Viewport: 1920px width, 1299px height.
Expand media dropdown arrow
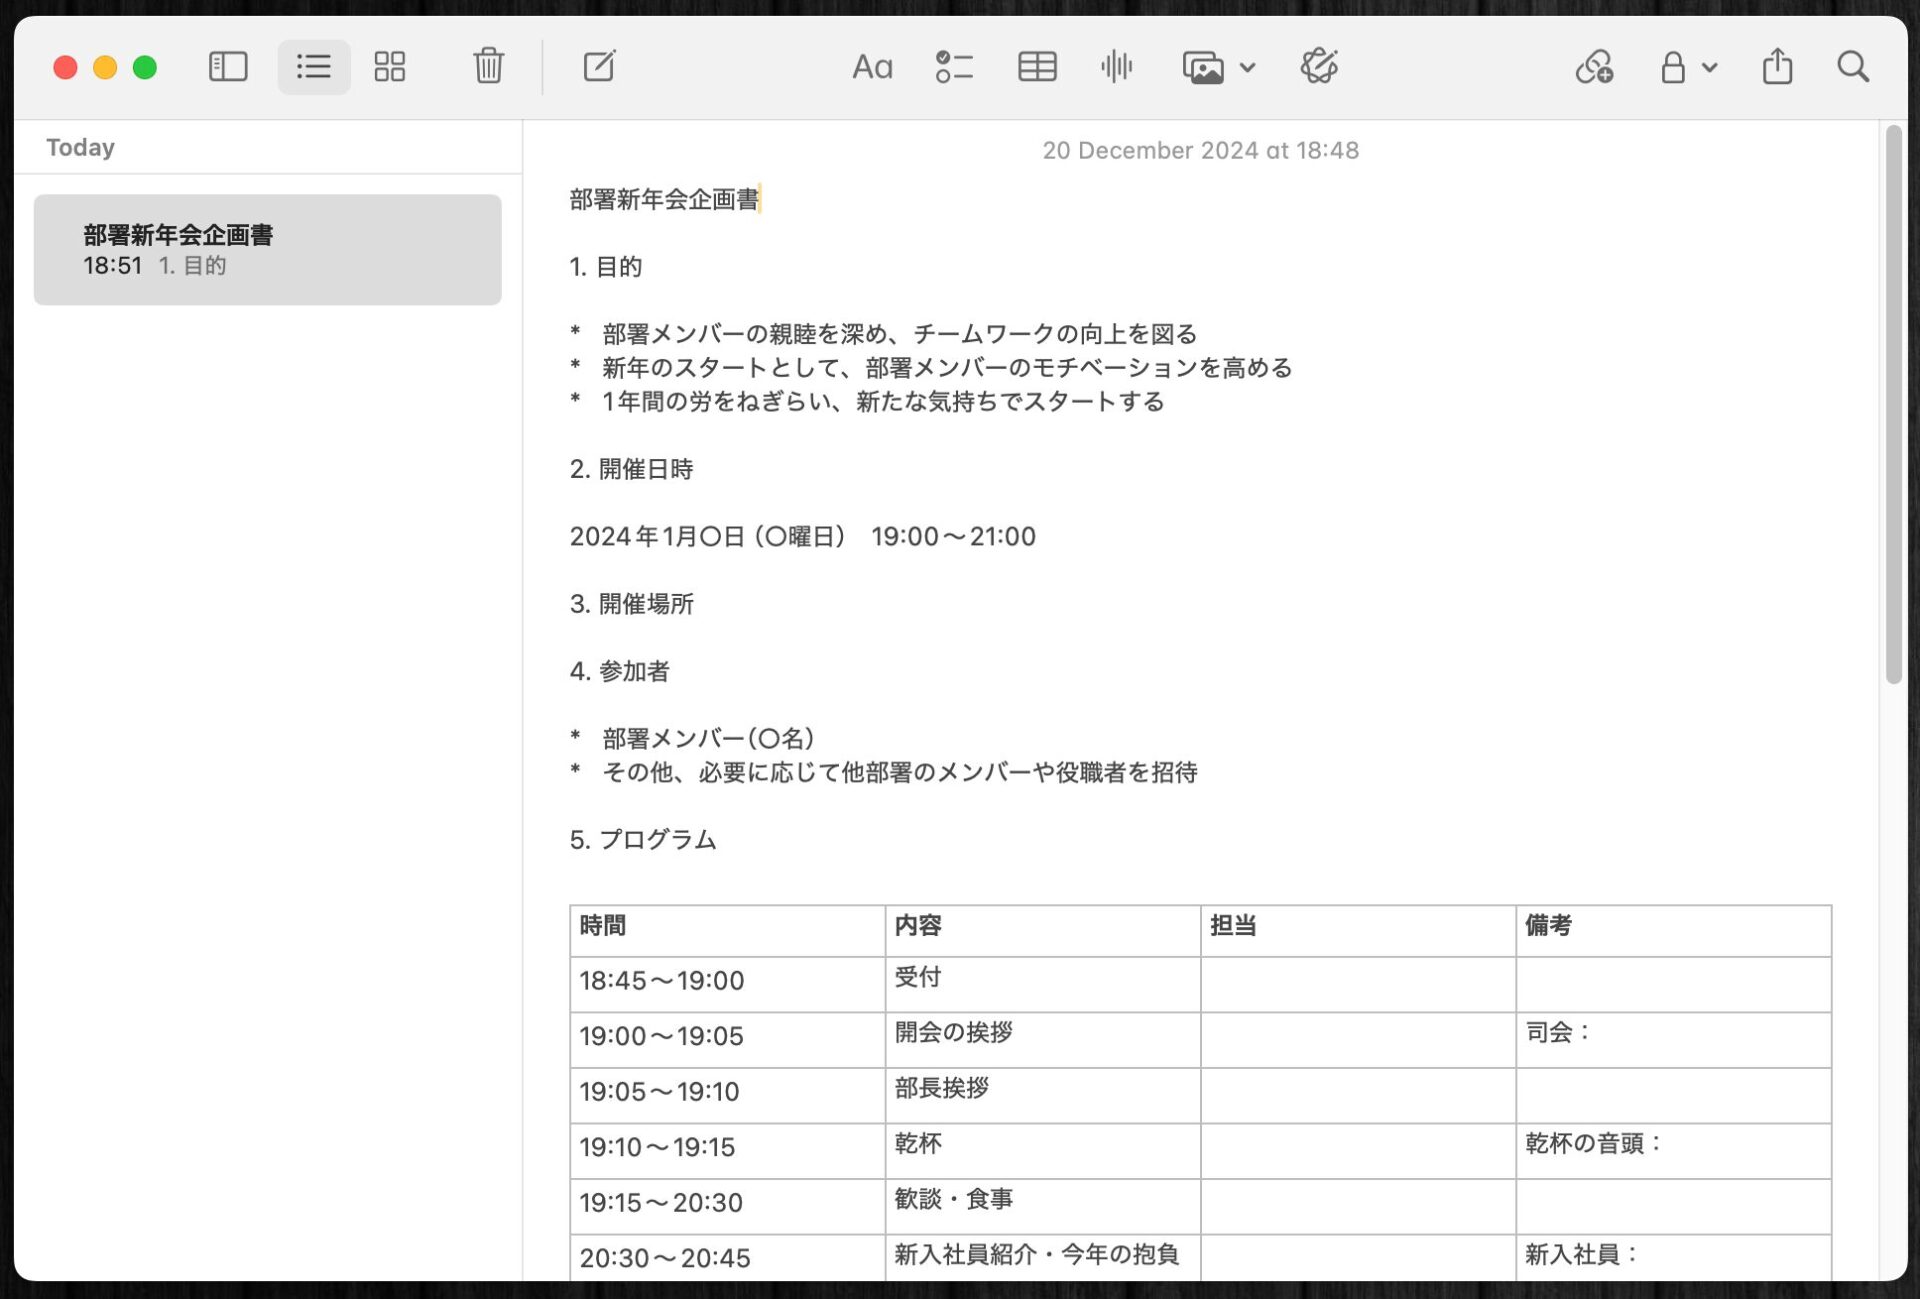(1247, 68)
